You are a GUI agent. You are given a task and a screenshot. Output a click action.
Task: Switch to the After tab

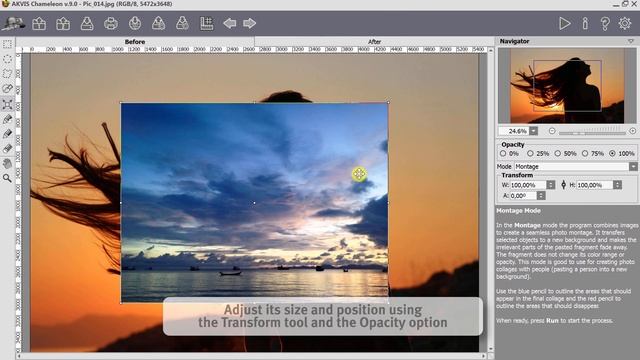(374, 42)
